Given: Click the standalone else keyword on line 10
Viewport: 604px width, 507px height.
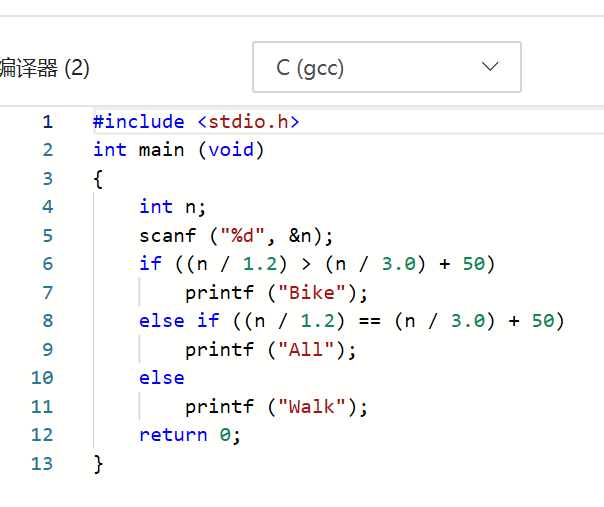Looking at the screenshot, I should pyautogui.click(x=162, y=378).
